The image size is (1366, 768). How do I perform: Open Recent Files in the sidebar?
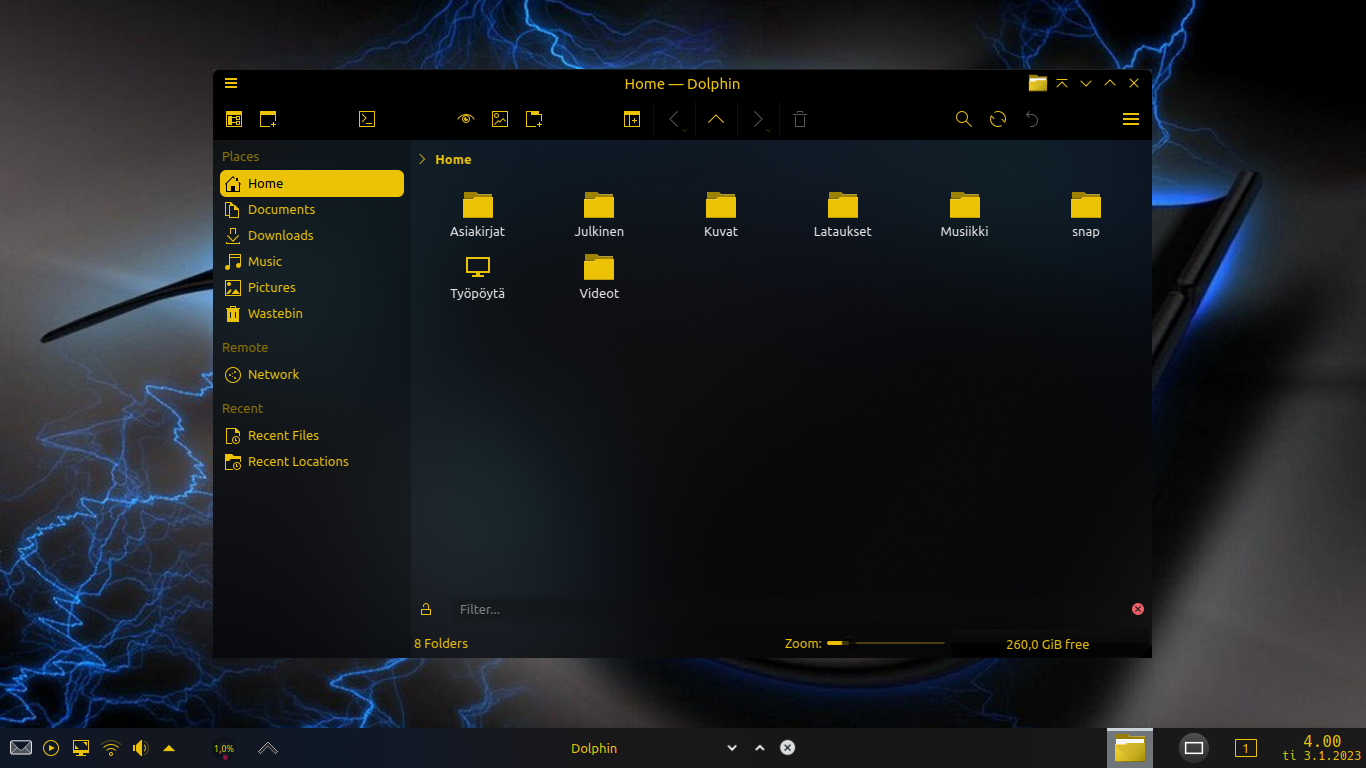312,435
